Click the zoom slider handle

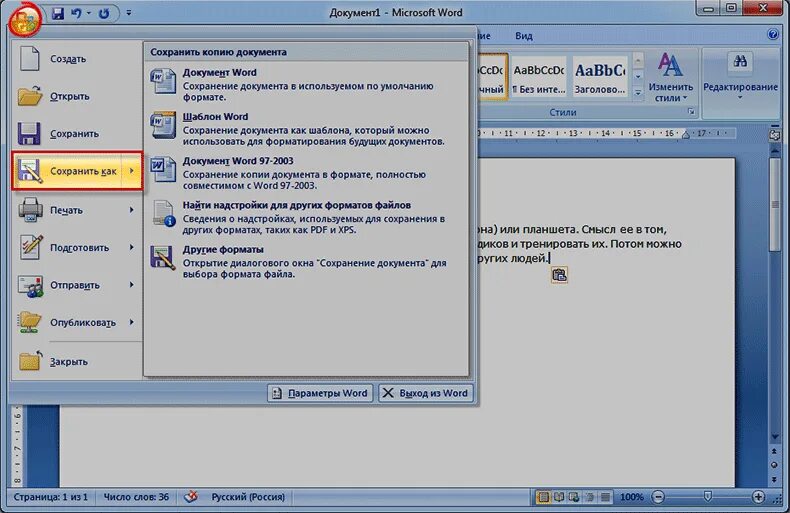click(708, 497)
